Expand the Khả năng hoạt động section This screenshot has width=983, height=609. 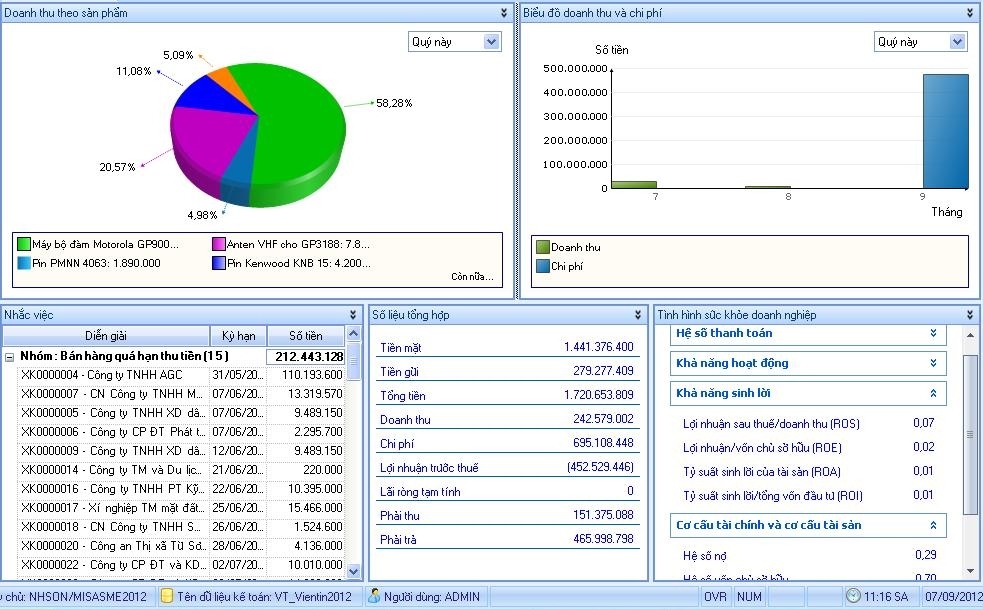[x=933, y=363]
